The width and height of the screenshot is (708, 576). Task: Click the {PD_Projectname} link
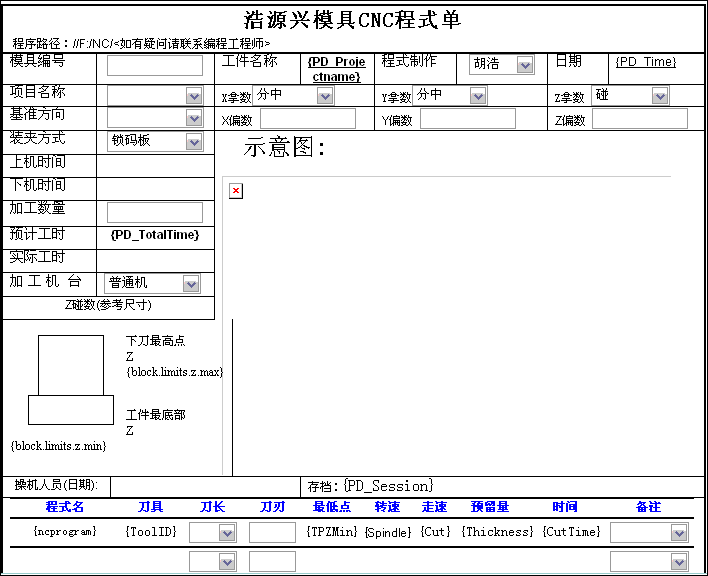(x=336, y=69)
